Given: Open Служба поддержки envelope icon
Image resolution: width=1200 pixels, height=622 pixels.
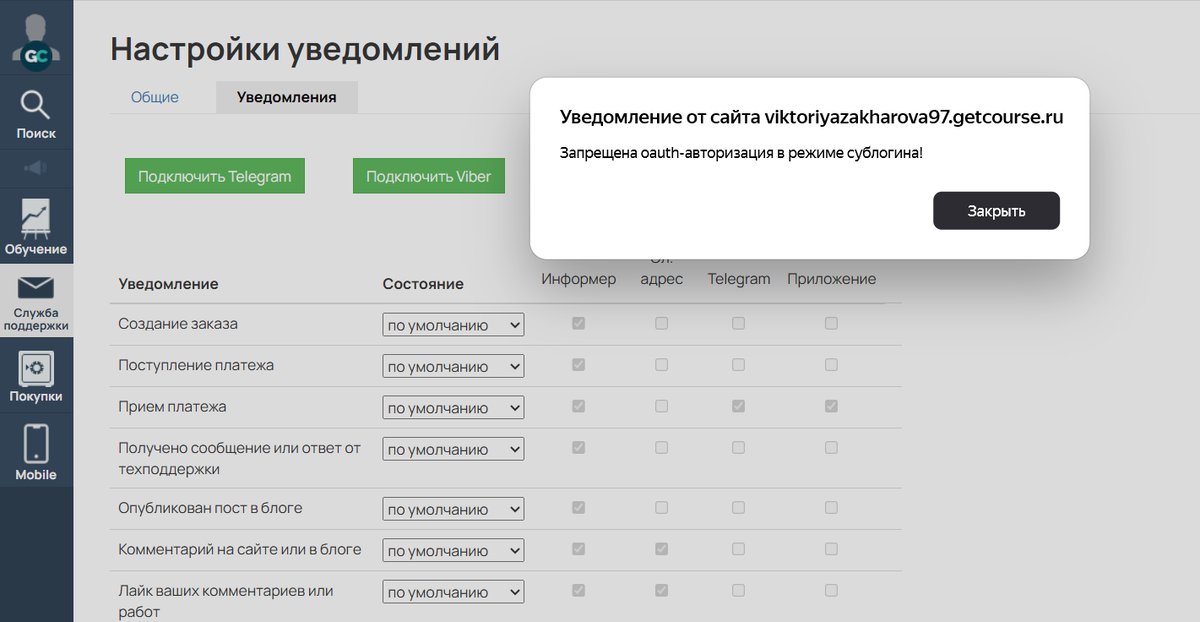Looking at the screenshot, I should click(36, 289).
